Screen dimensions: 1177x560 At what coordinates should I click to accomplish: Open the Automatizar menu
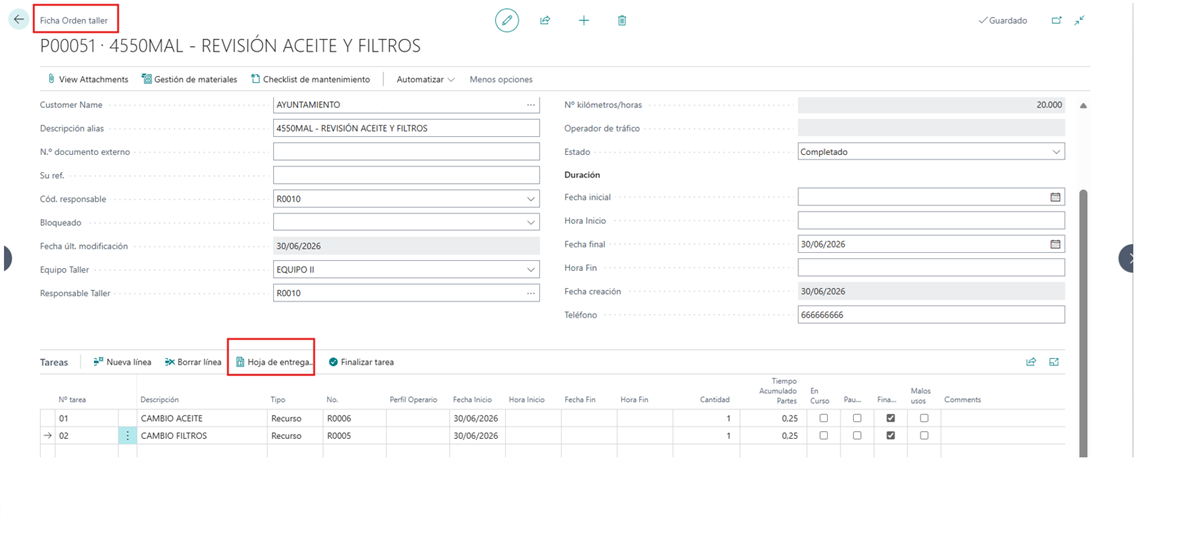pos(426,79)
